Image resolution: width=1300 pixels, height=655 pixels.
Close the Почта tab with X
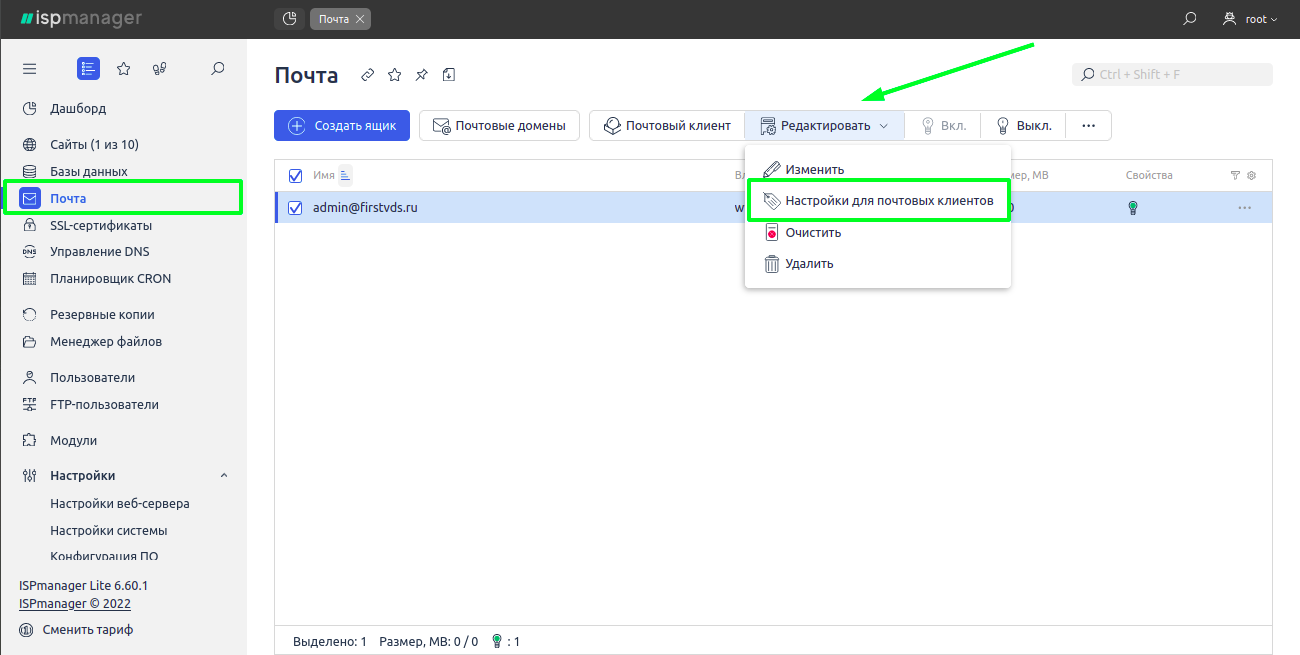(360, 19)
